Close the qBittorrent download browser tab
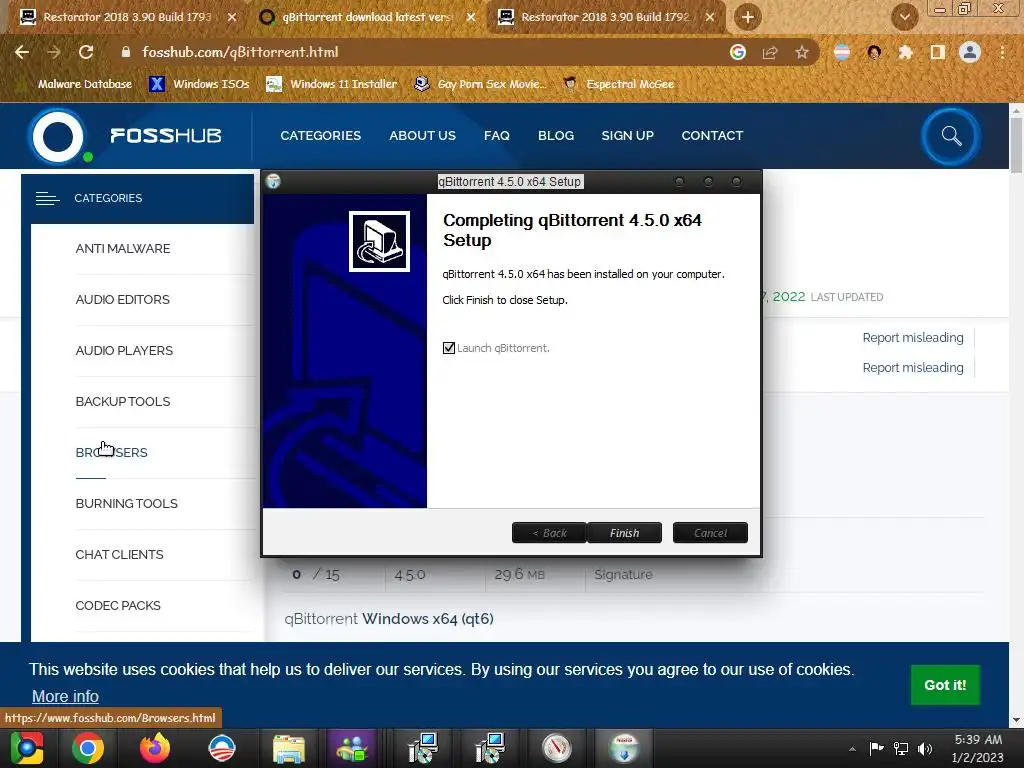The height and width of the screenshot is (768, 1024). [471, 18]
